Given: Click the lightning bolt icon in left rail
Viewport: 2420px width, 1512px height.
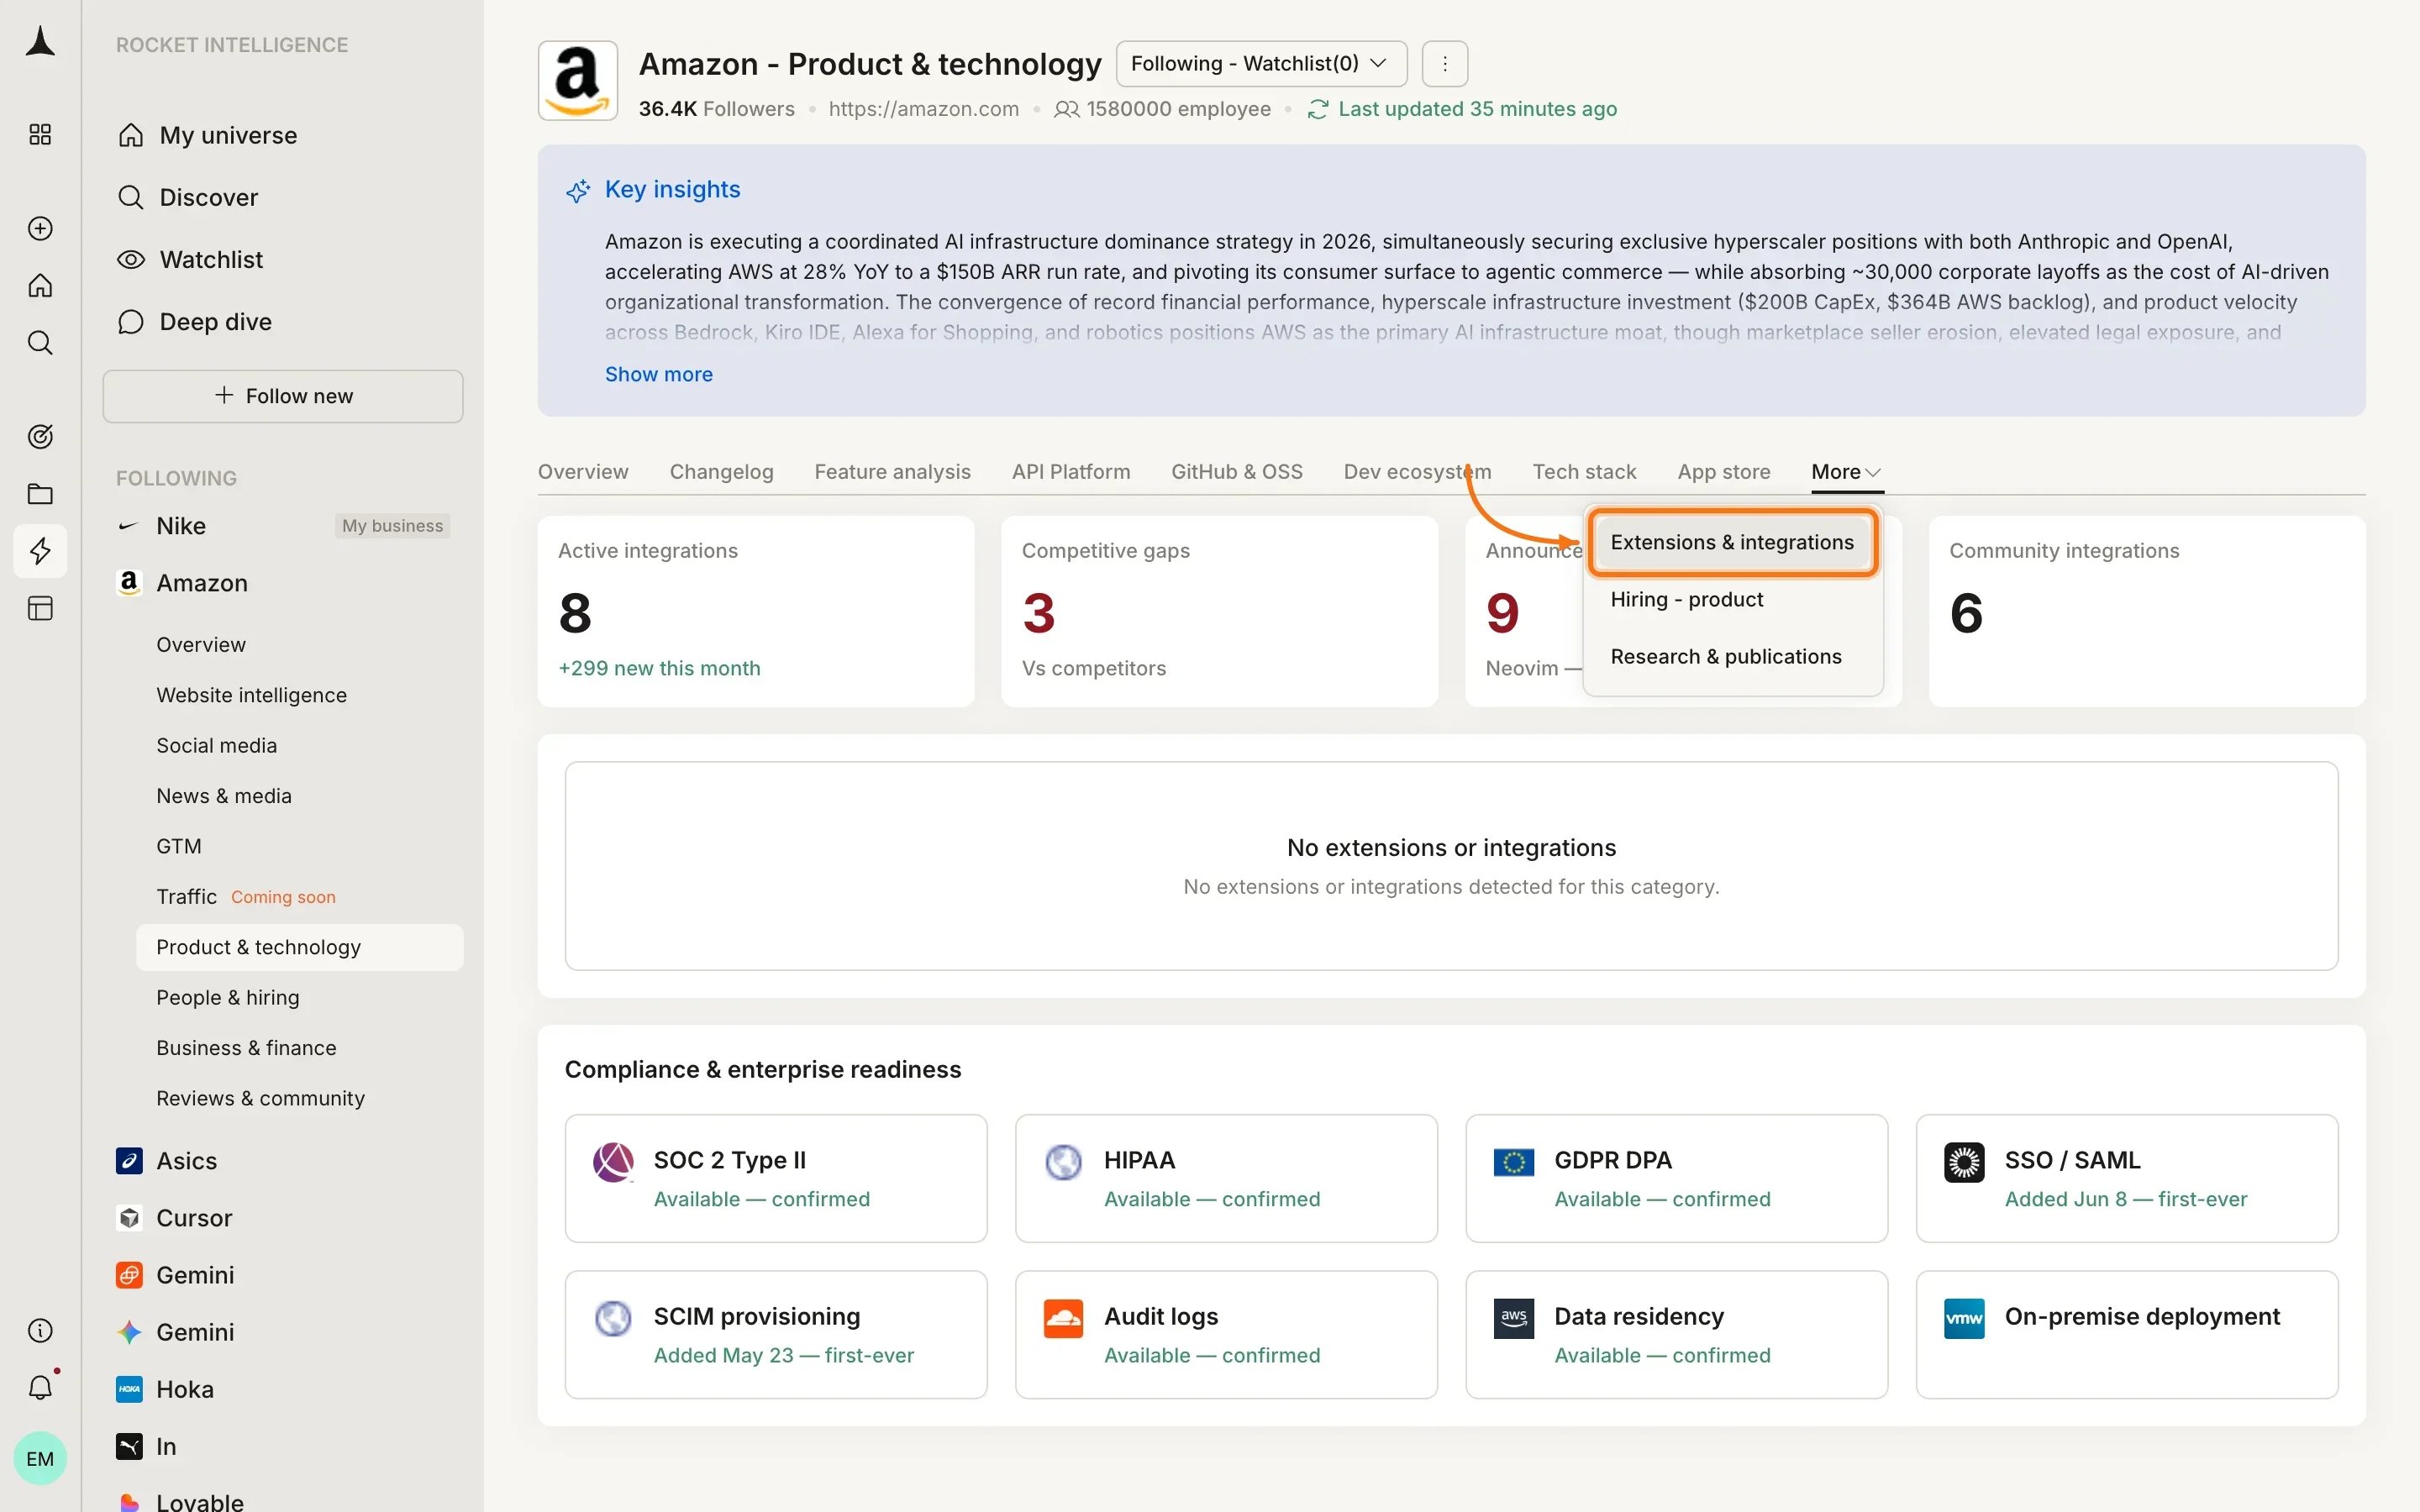Looking at the screenshot, I should click(x=40, y=551).
